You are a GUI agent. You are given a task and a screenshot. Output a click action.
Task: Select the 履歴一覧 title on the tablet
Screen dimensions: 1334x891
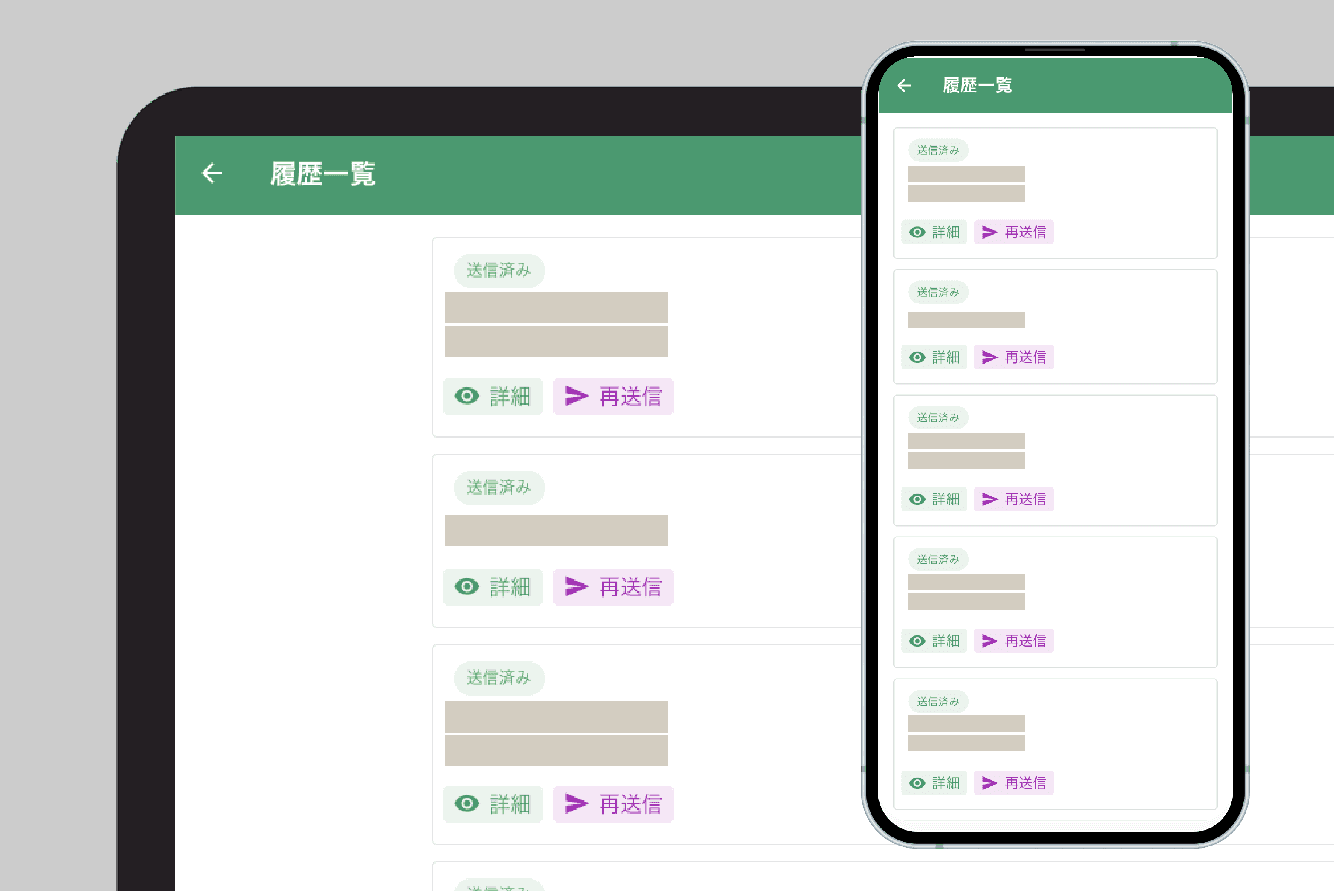pyautogui.click(x=323, y=174)
